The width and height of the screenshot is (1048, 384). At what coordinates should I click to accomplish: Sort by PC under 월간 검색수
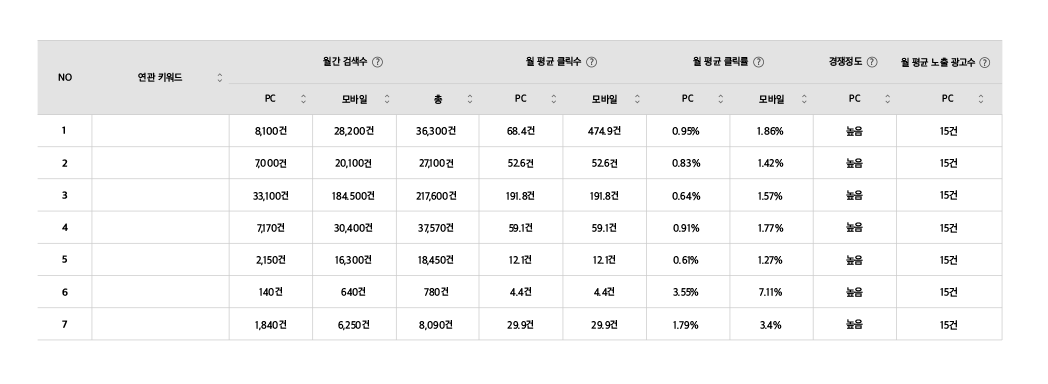303,100
